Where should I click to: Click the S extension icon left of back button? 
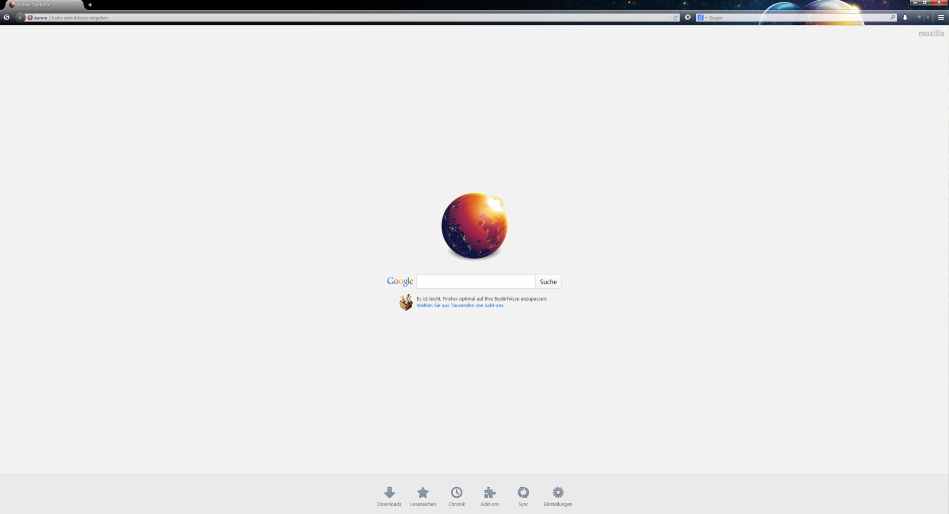pos(6,18)
